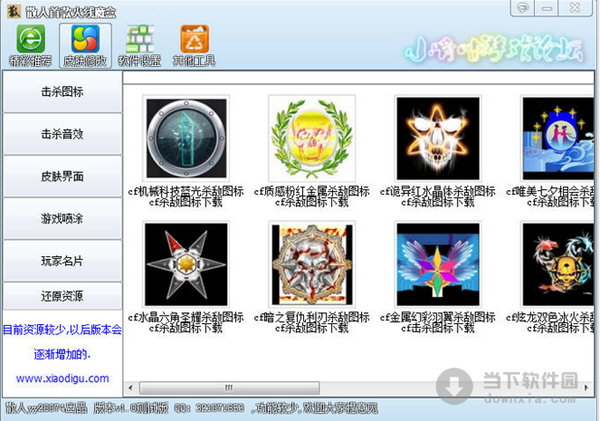
Task: Select the cf质感粉红金属 kill icon thumbnail
Action: click(312, 138)
